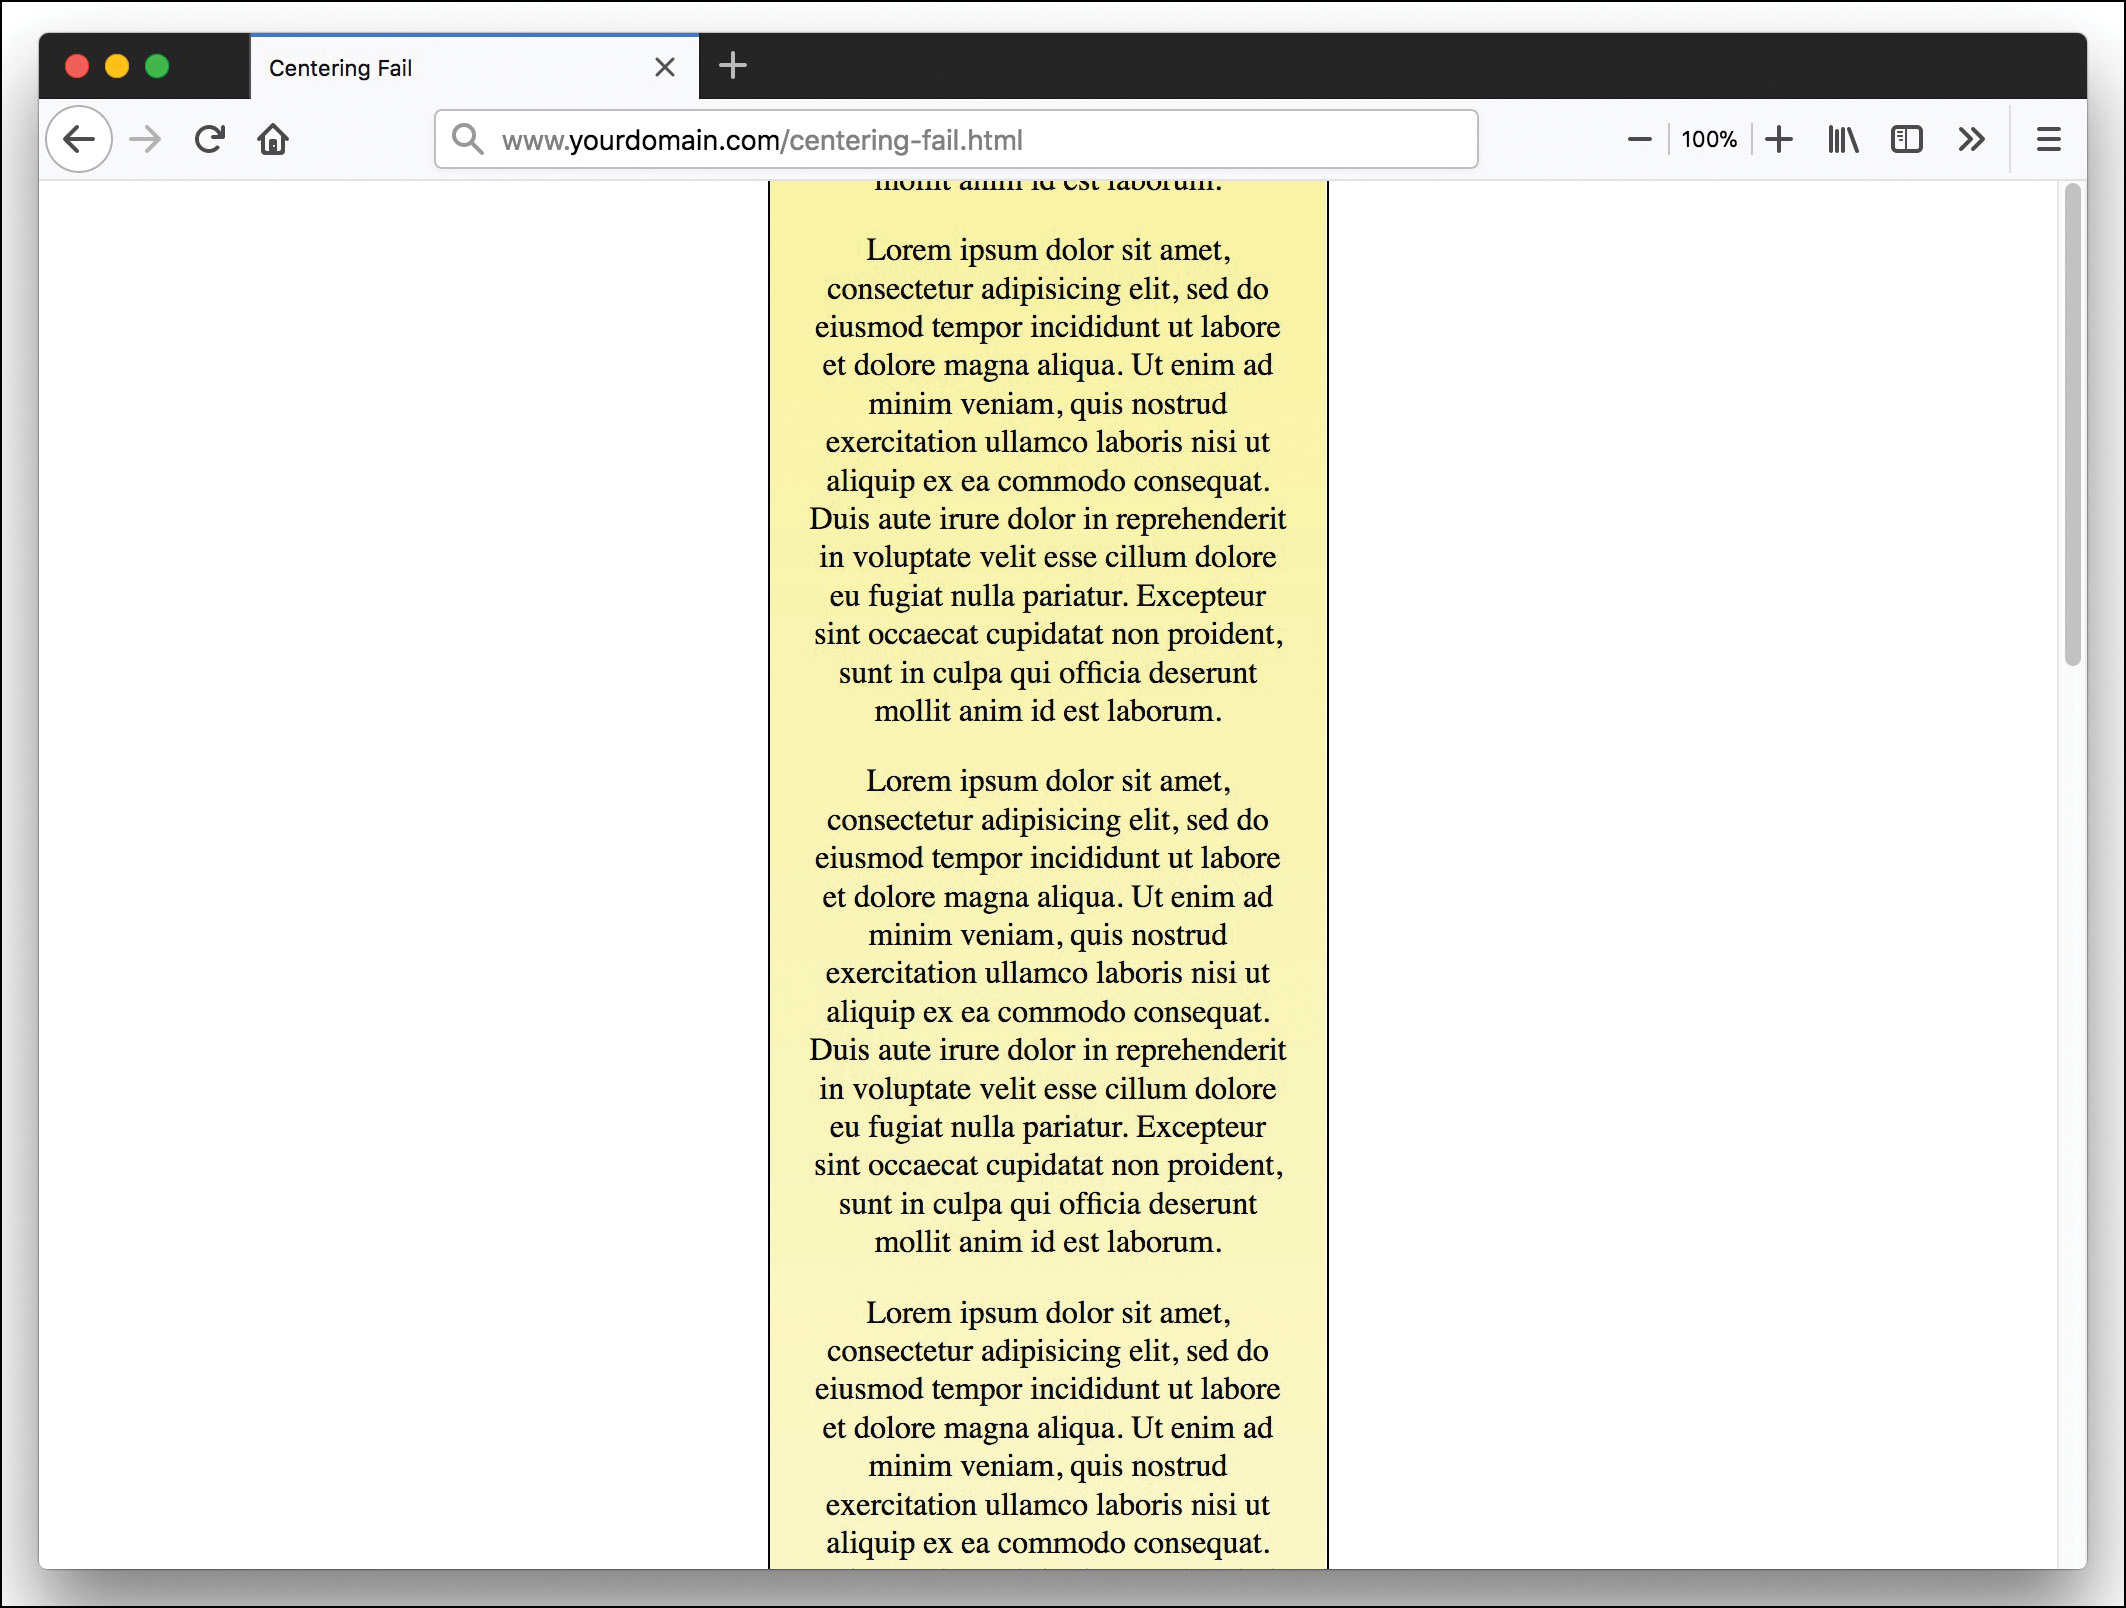Image resolution: width=2126 pixels, height=1608 pixels.
Task: Toggle the browser sidebar
Action: (x=1907, y=139)
